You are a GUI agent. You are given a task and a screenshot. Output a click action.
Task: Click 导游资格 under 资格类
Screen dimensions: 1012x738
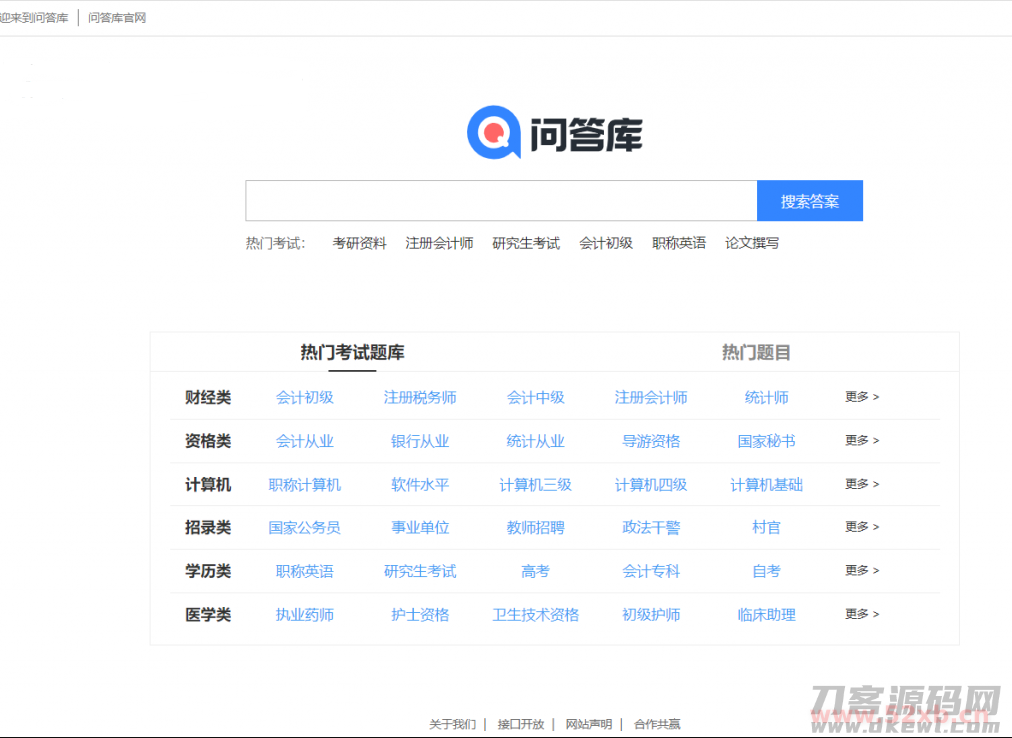click(650, 440)
